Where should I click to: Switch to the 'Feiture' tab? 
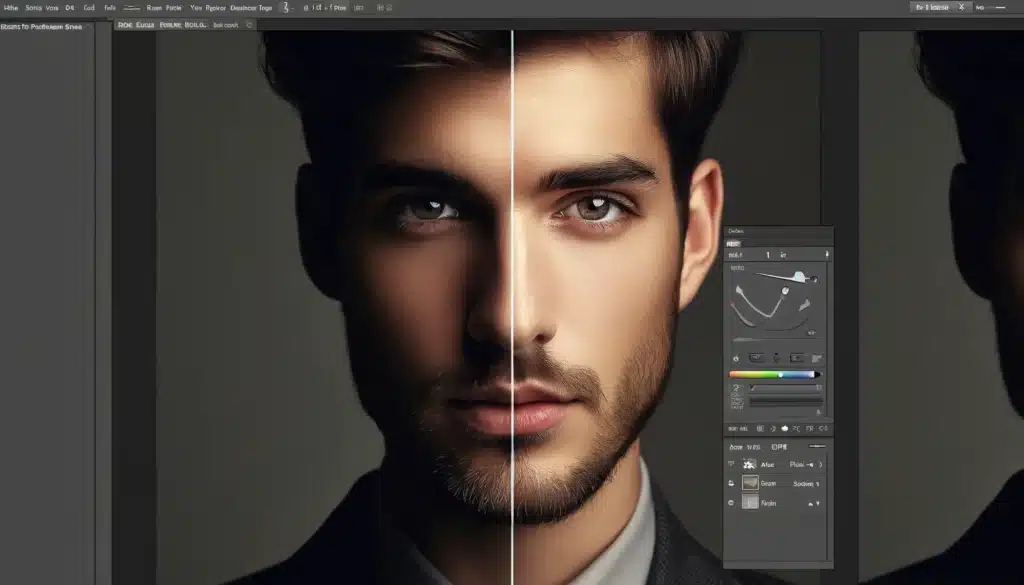click(x=170, y=25)
